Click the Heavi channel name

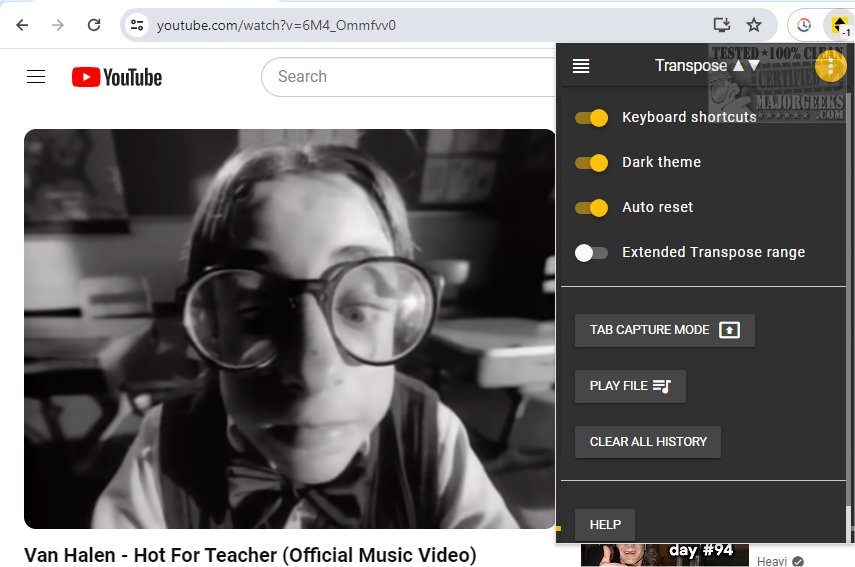[x=772, y=561]
